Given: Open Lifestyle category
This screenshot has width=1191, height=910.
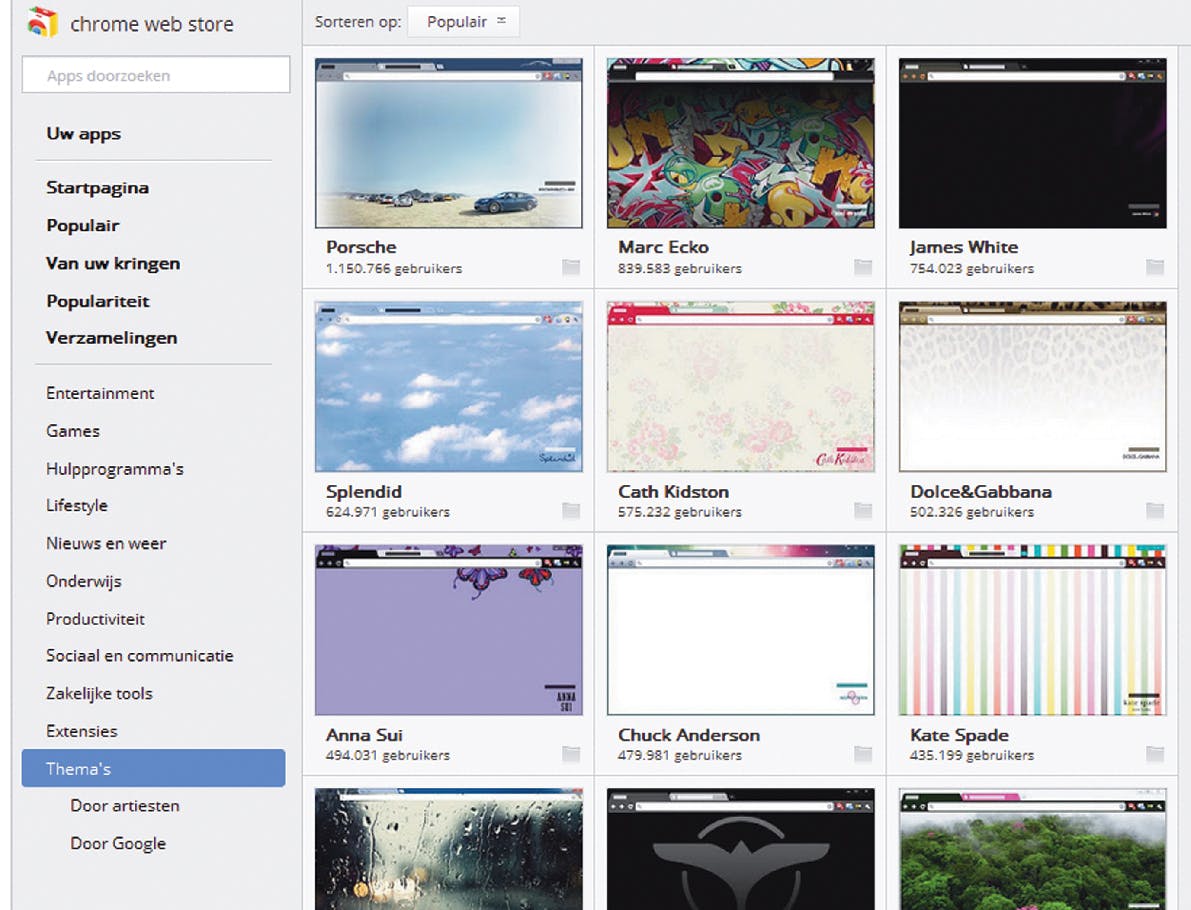Looking at the screenshot, I should 77,506.
